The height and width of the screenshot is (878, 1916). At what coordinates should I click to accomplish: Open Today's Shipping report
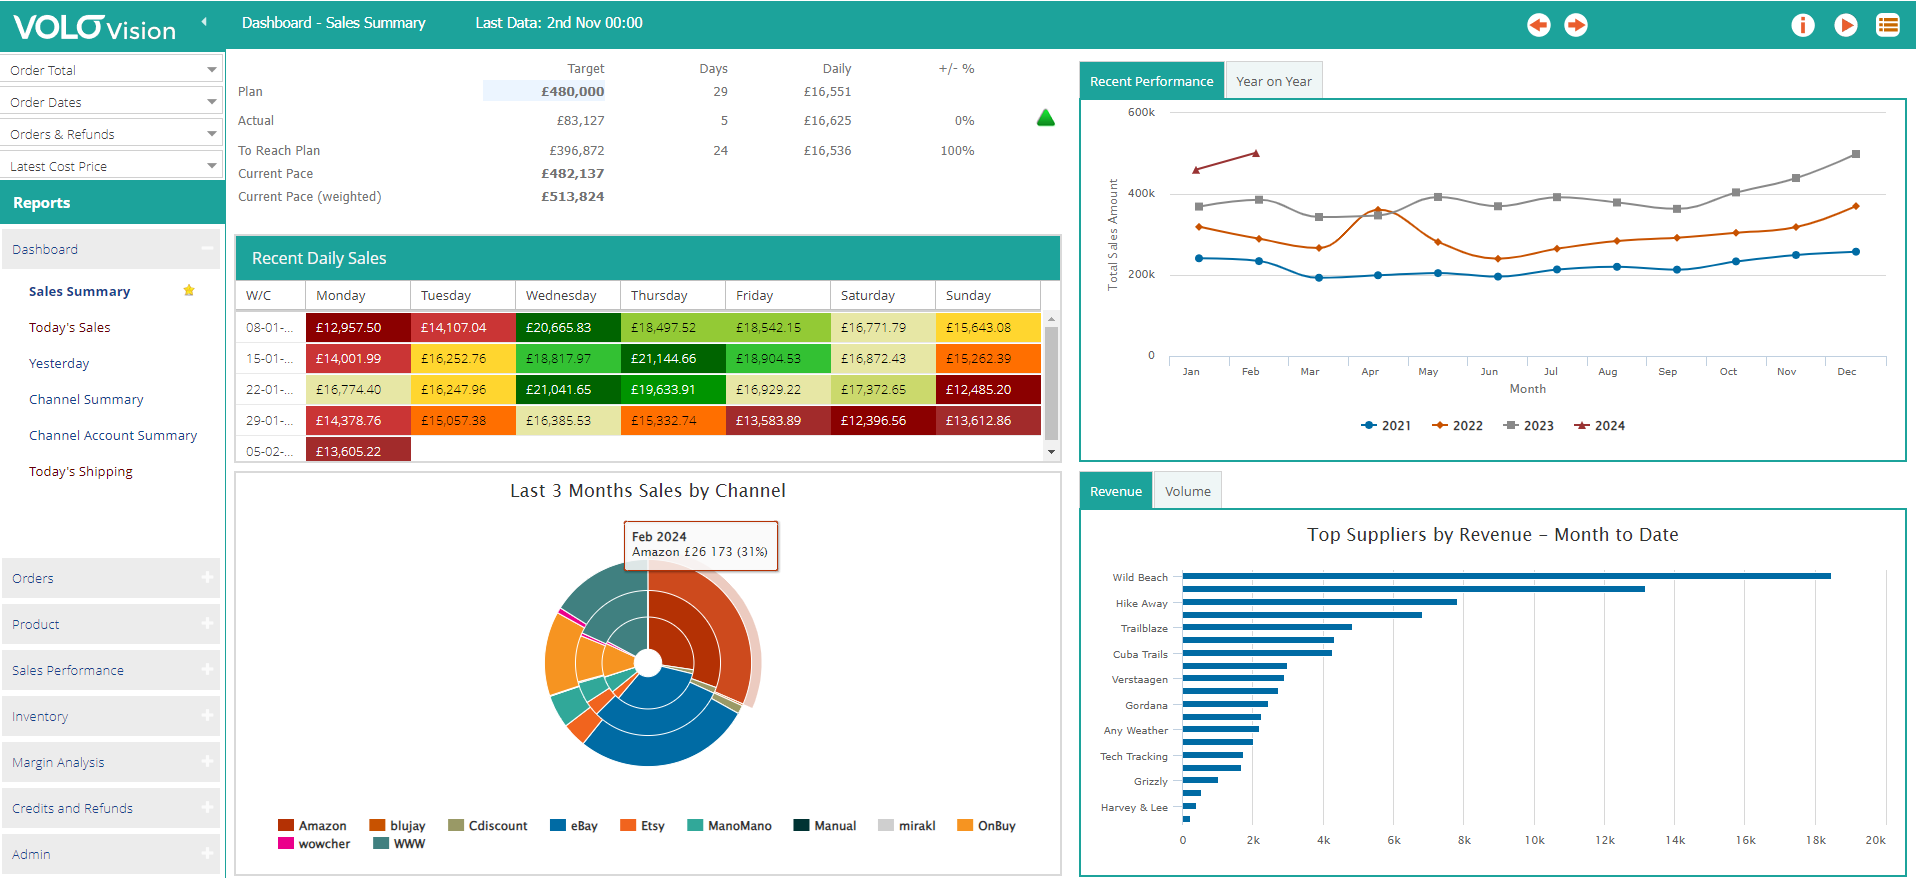[x=81, y=471]
